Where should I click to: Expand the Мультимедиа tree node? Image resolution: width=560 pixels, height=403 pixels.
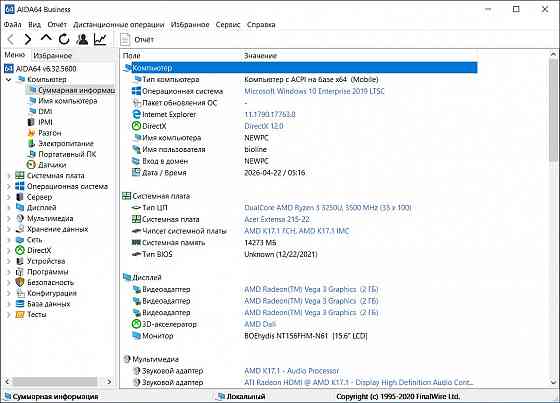9,218
